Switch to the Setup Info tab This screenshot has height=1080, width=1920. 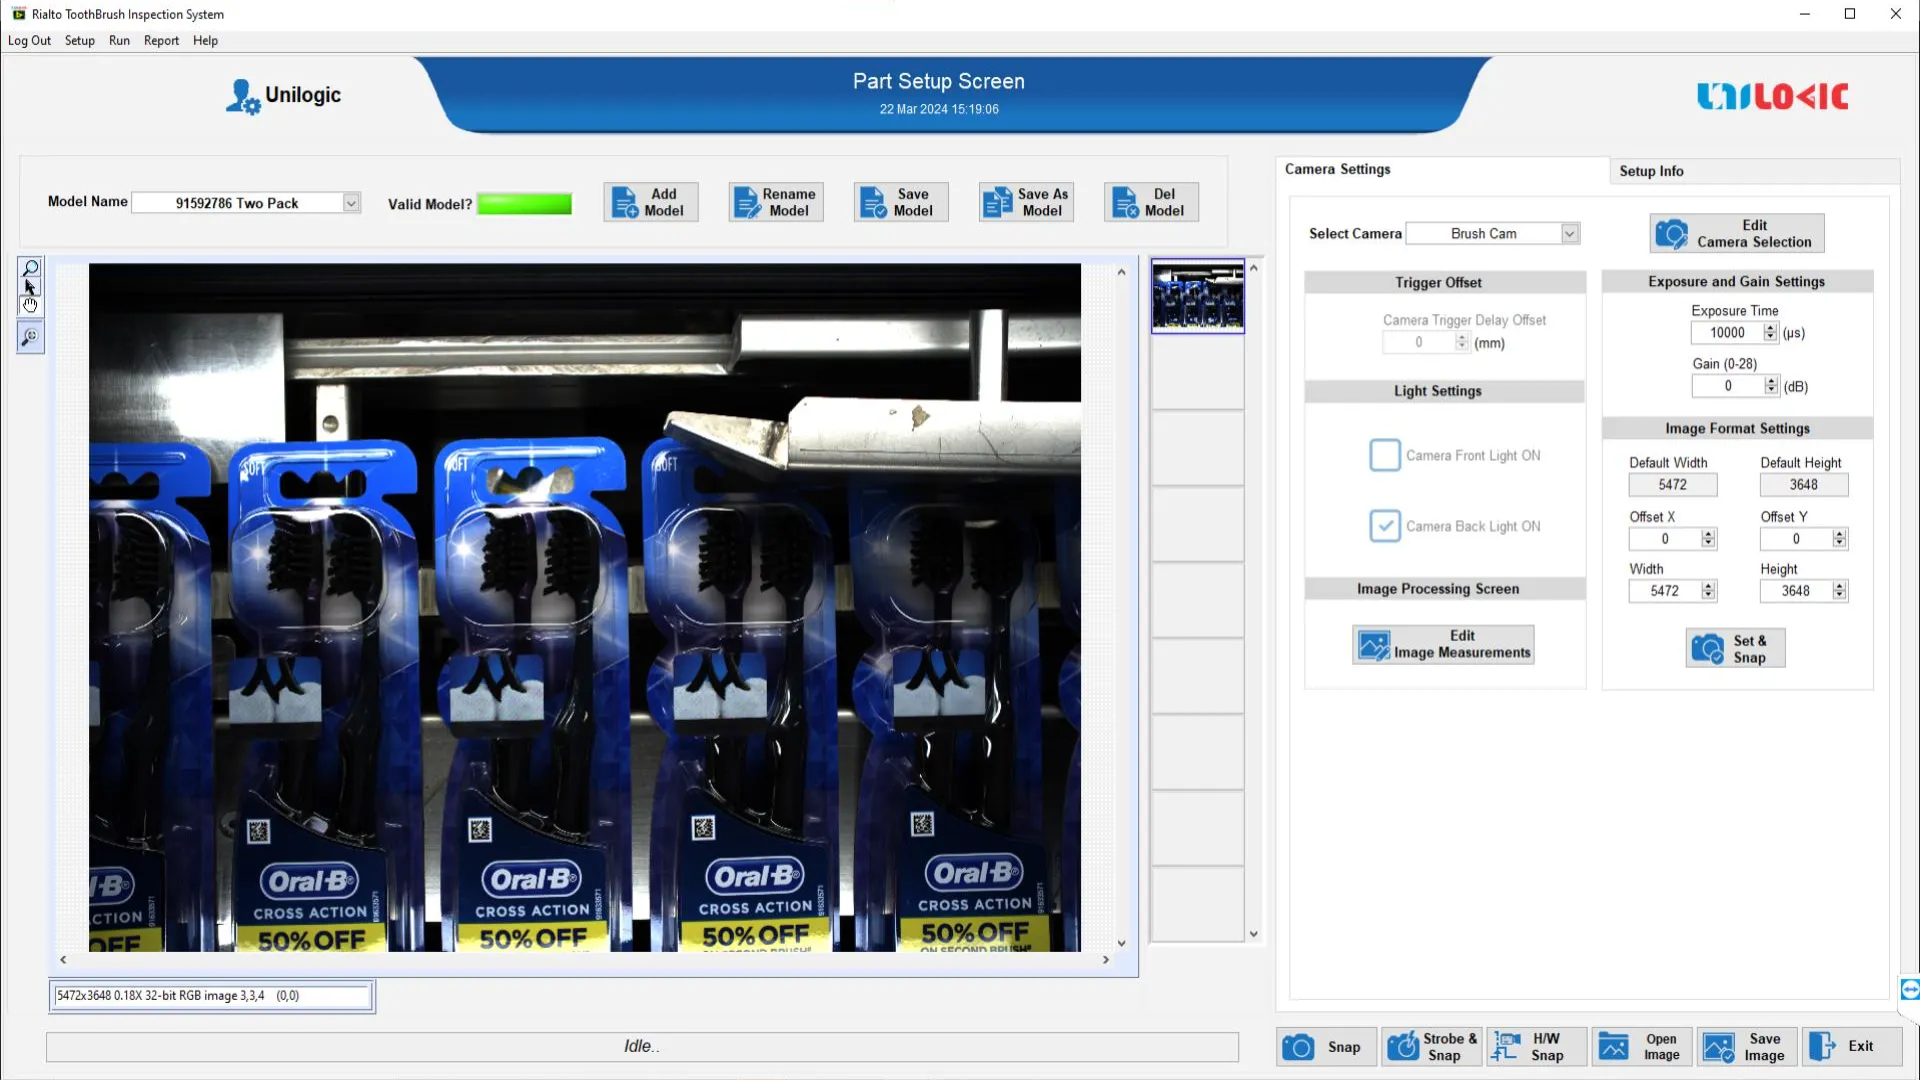[x=1651, y=171]
